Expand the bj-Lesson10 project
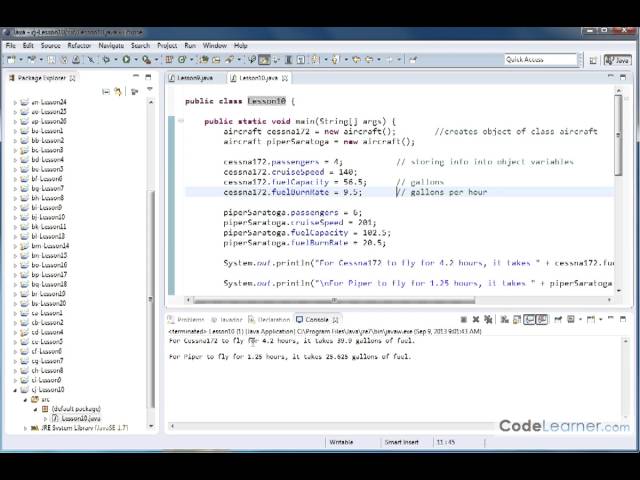This screenshot has width=640, height=480. 15,217
